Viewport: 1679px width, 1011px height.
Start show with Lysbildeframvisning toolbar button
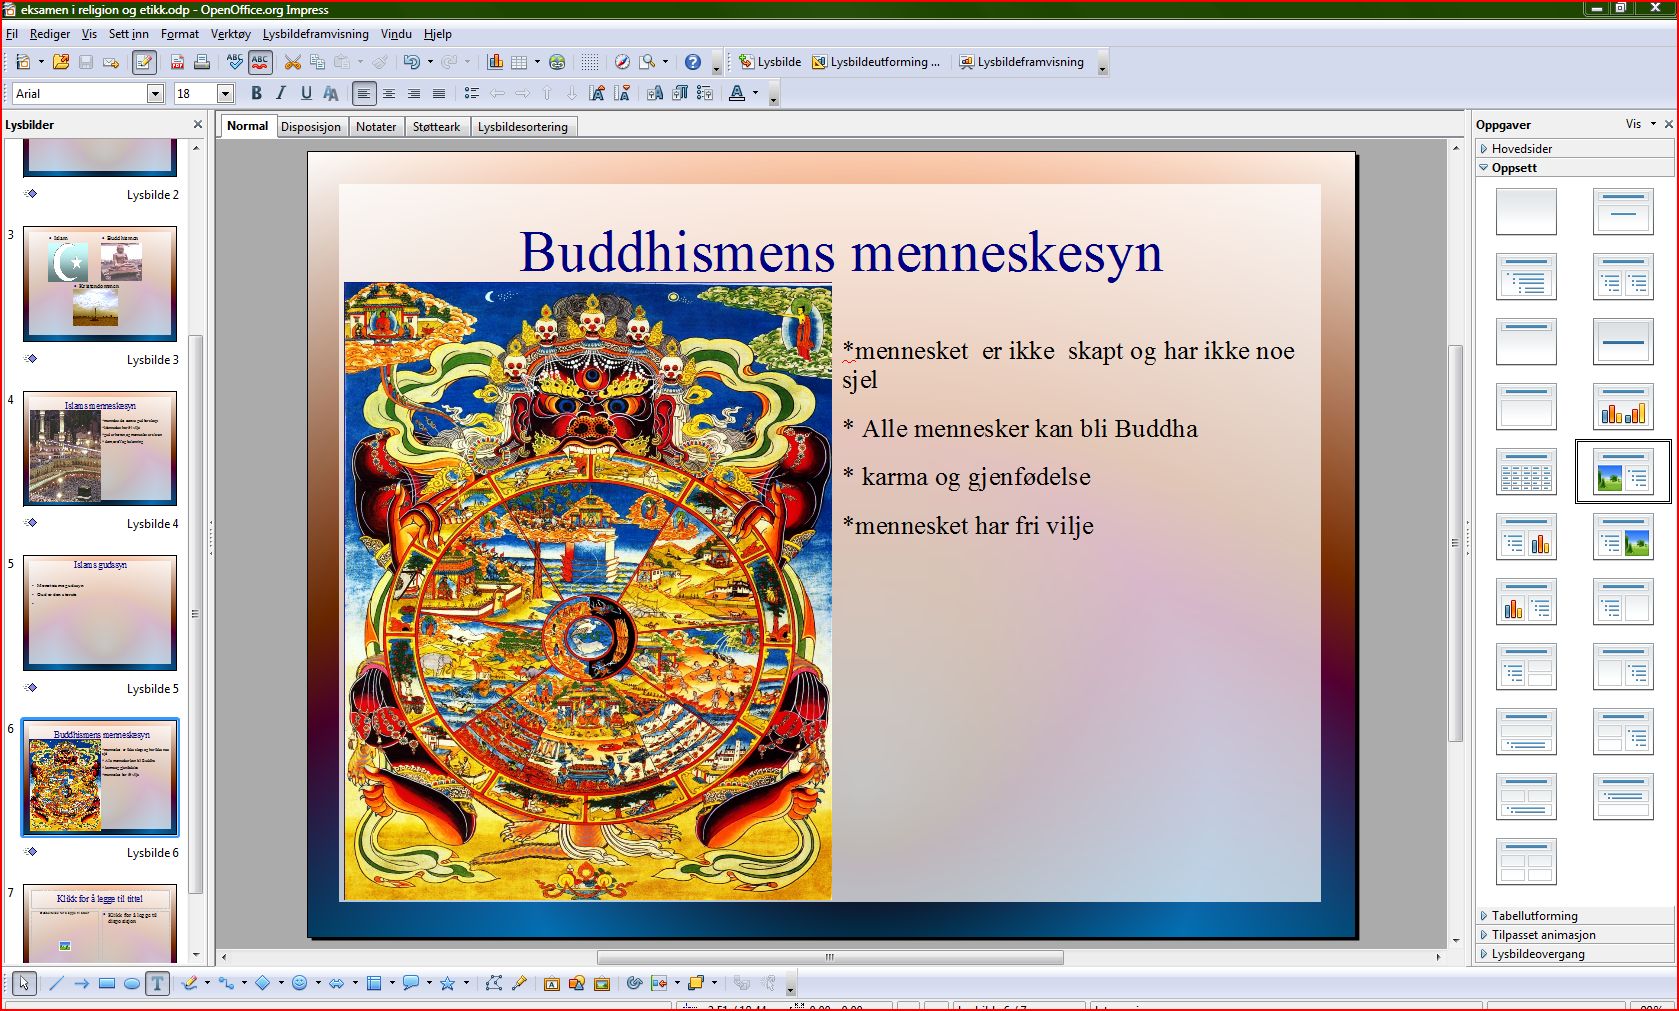[1021, 62]
